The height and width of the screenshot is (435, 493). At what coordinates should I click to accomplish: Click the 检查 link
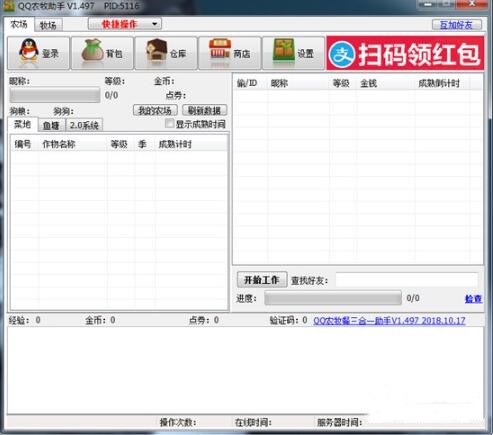pyautogui.click(x=473, y=298)
